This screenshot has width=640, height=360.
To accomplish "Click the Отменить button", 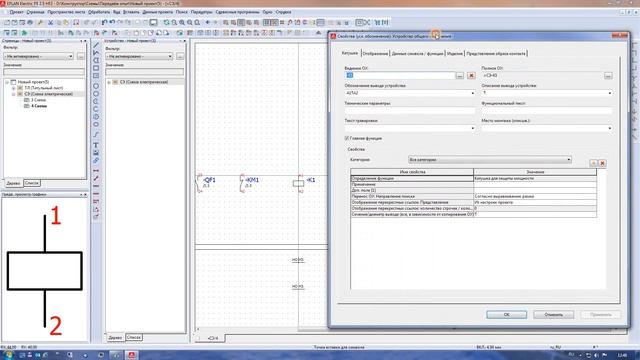I will tap(553, 315).
